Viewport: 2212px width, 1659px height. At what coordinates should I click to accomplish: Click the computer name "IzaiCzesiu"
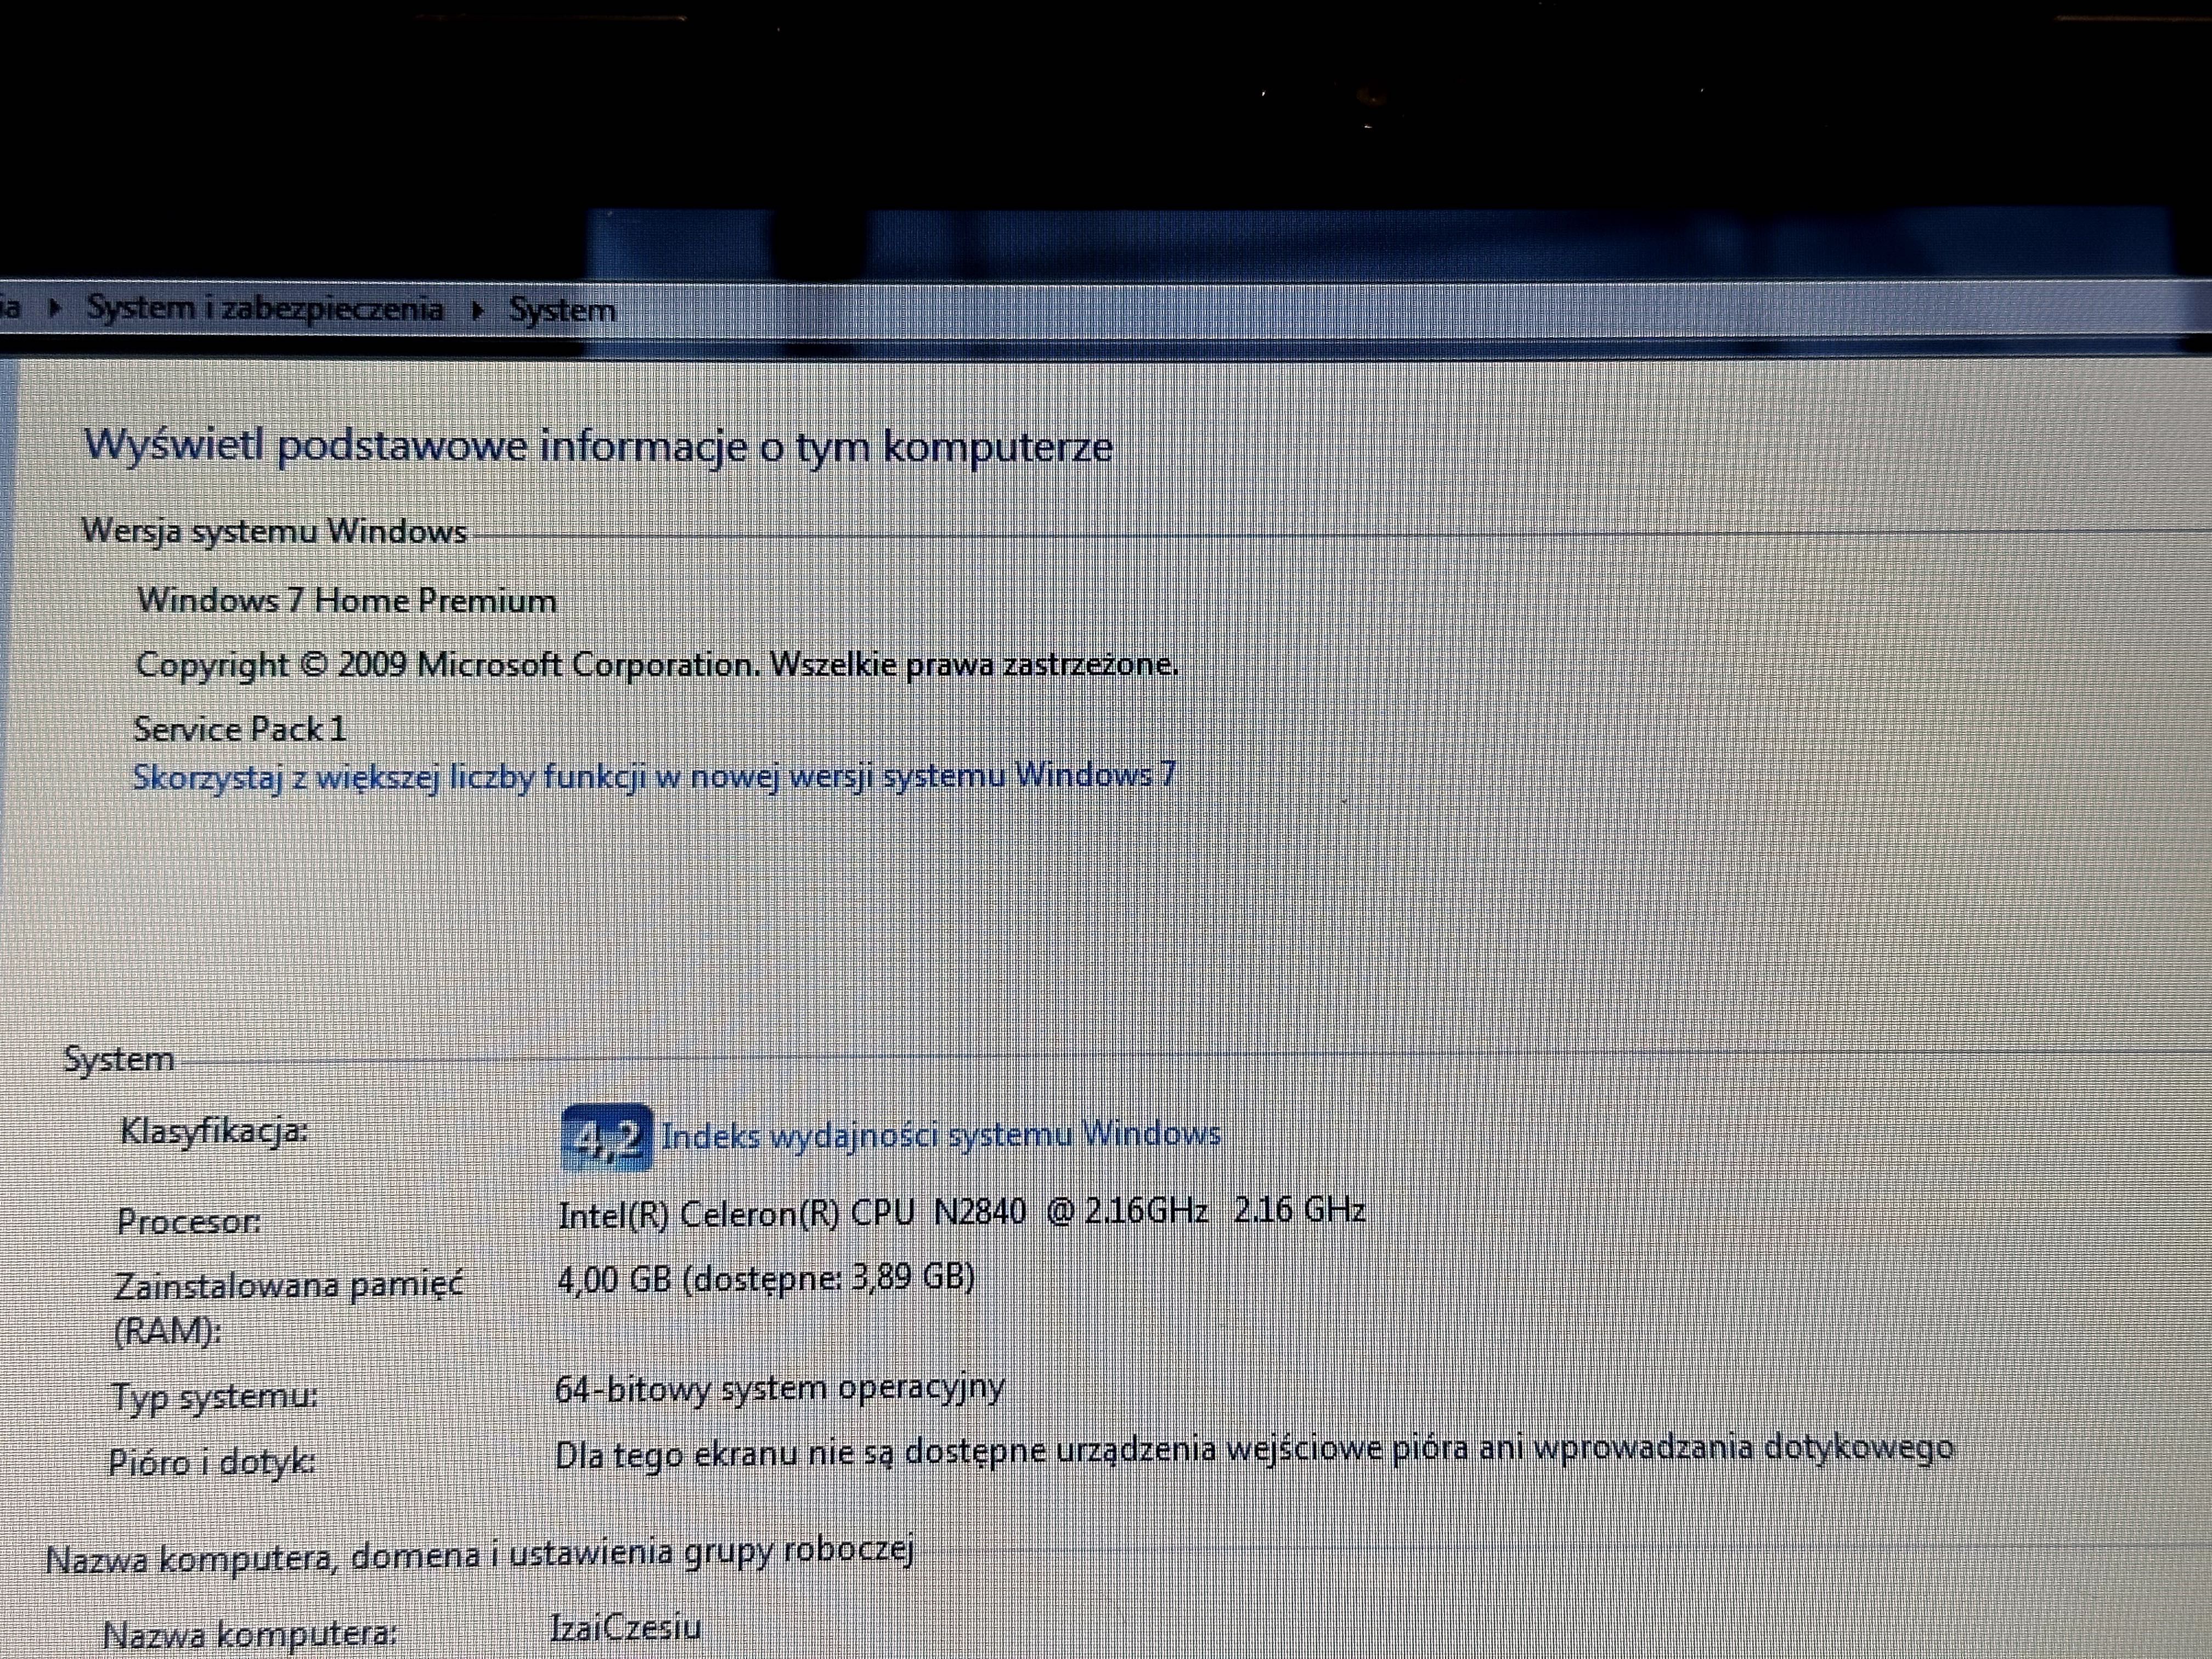(x=626, y=1627)
